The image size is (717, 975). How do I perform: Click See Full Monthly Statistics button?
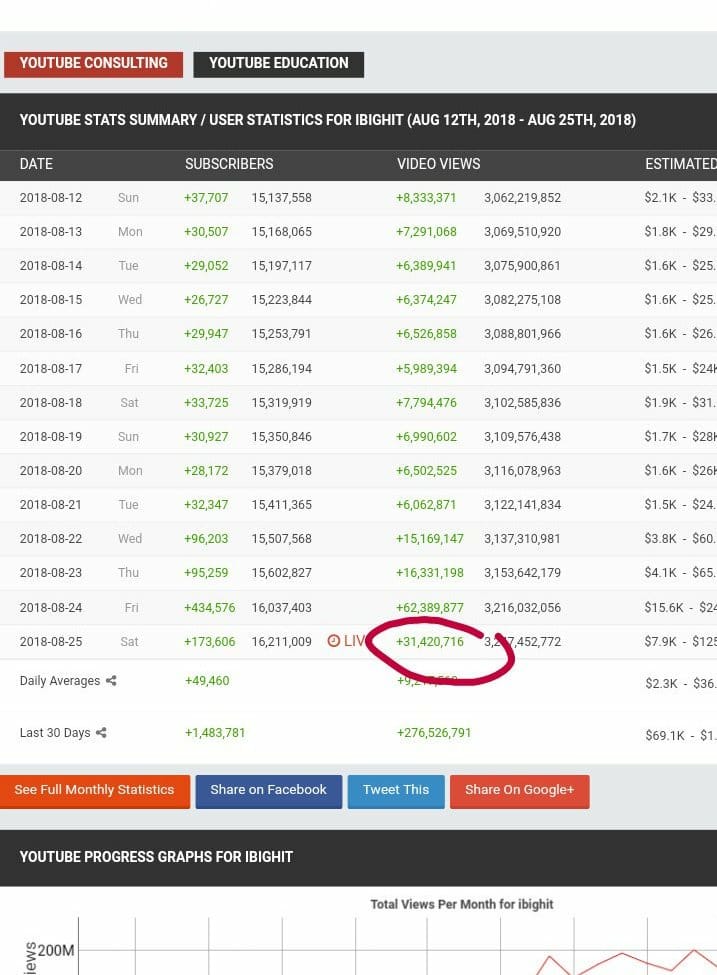[94, 790]
